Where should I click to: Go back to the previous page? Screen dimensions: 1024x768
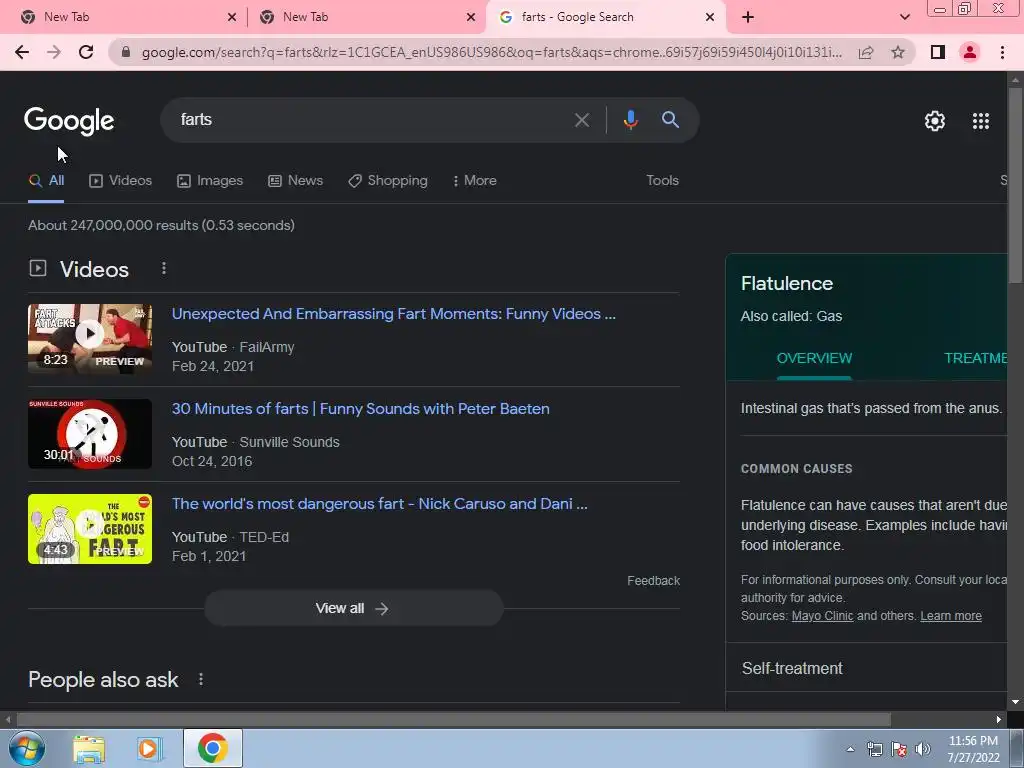tap(22, 52)
